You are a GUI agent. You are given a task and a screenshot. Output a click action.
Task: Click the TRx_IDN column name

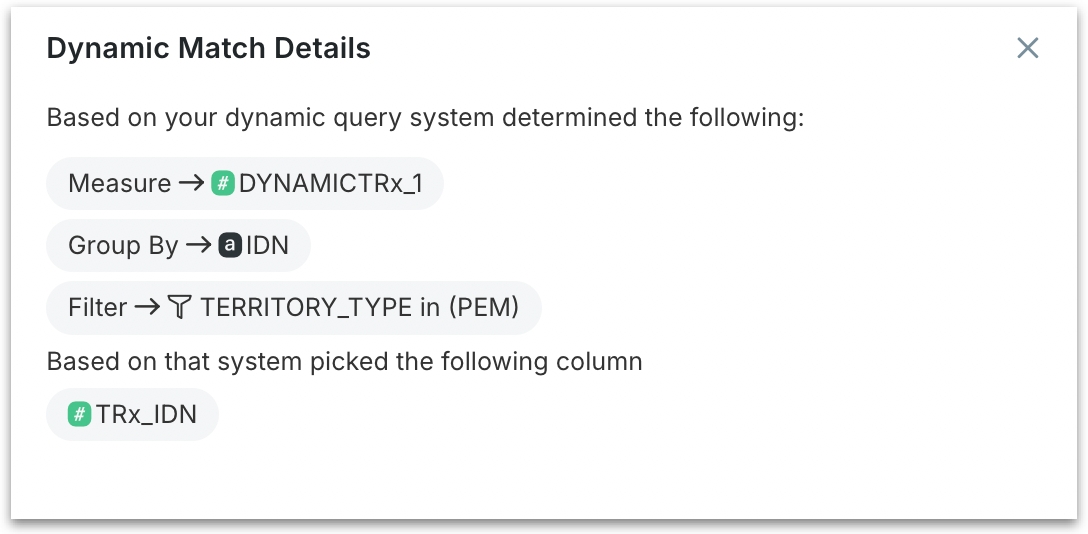[x=146, y=414]
